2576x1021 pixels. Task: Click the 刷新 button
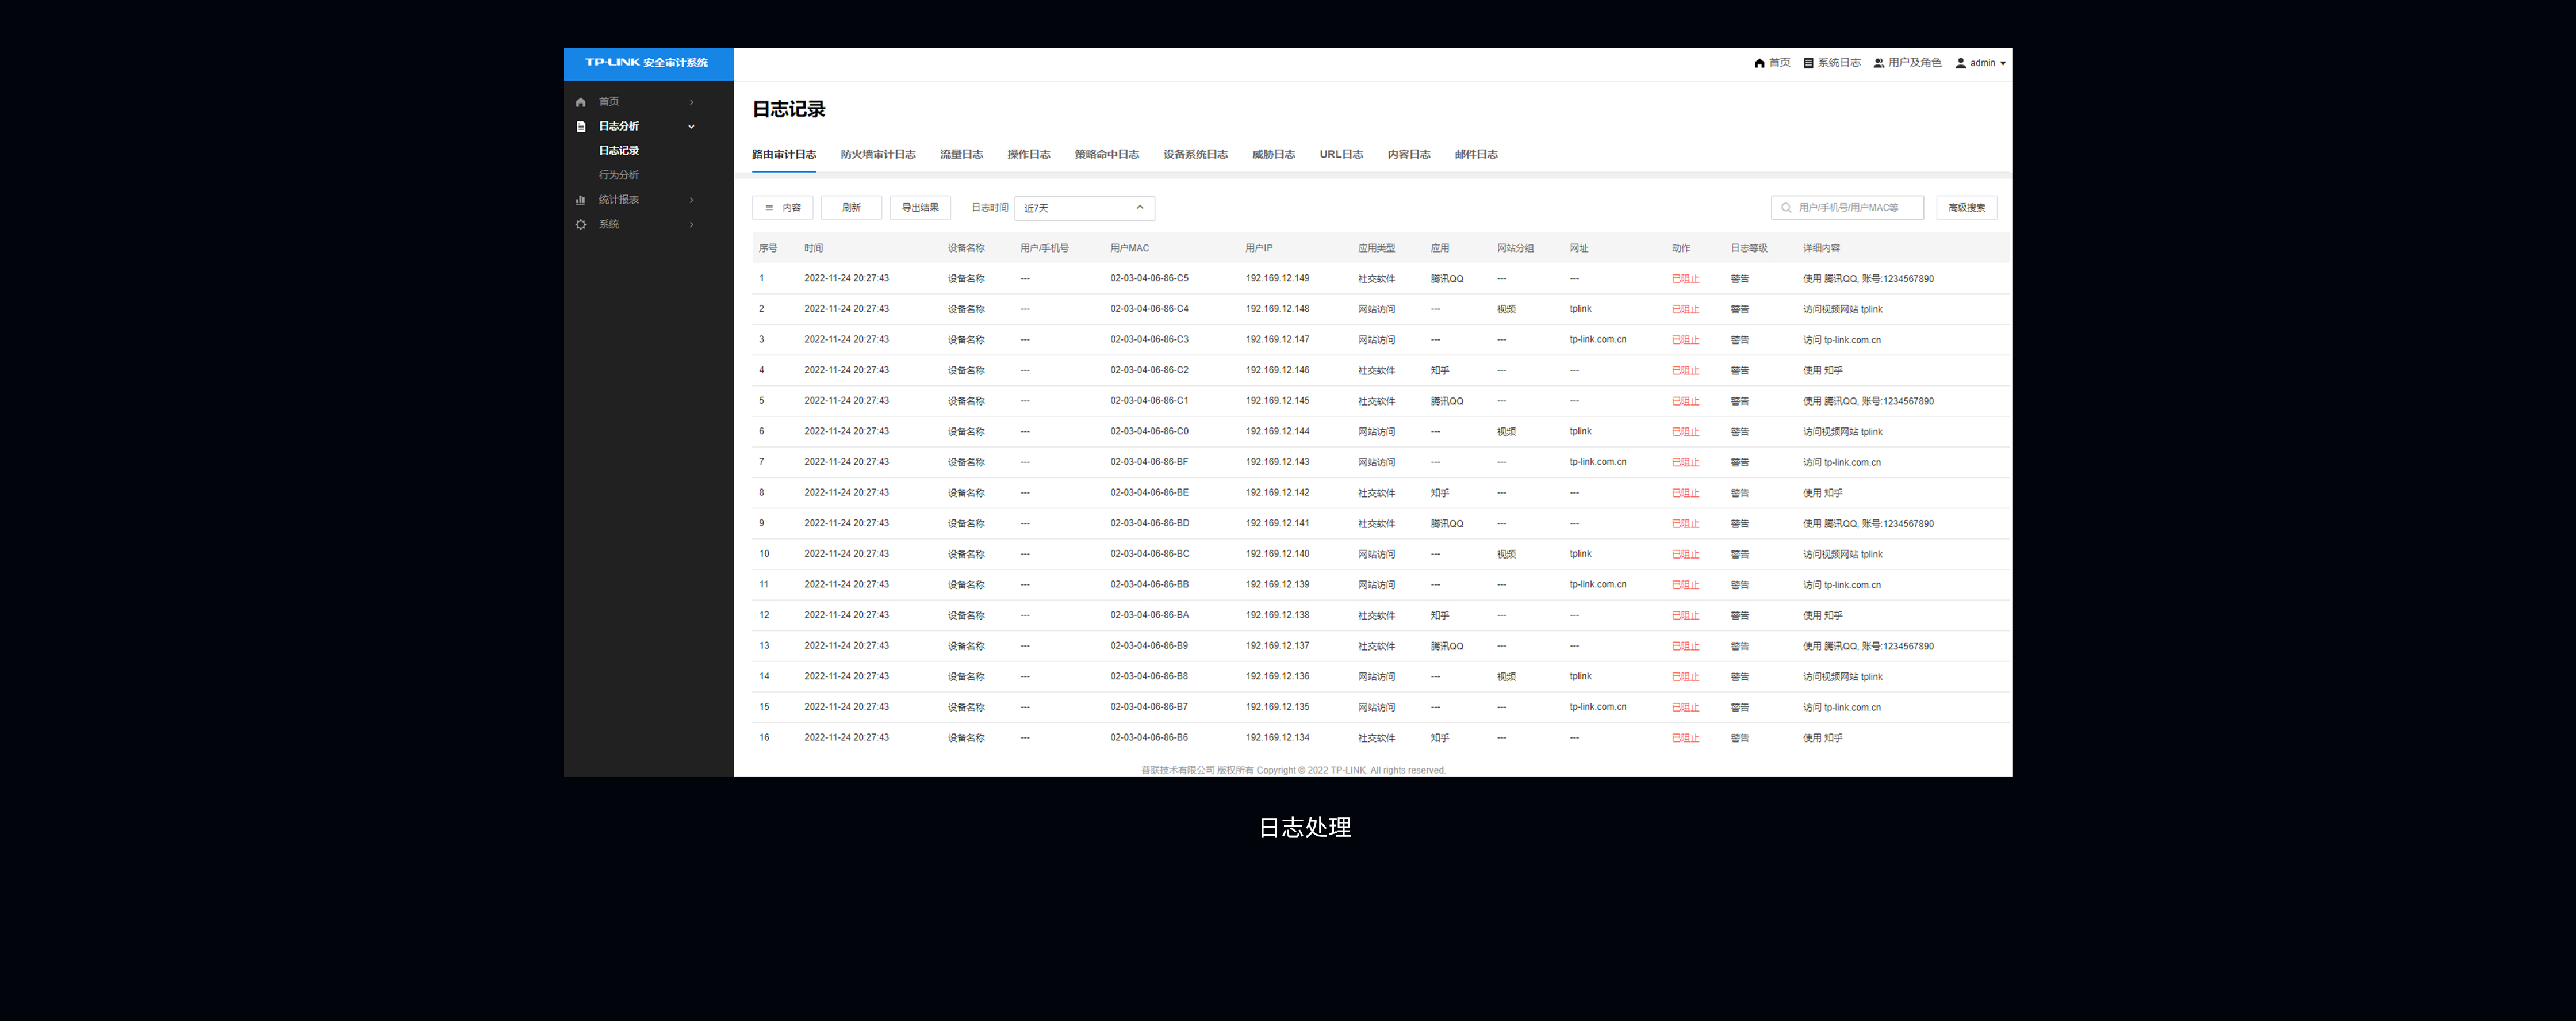point(851,208)
